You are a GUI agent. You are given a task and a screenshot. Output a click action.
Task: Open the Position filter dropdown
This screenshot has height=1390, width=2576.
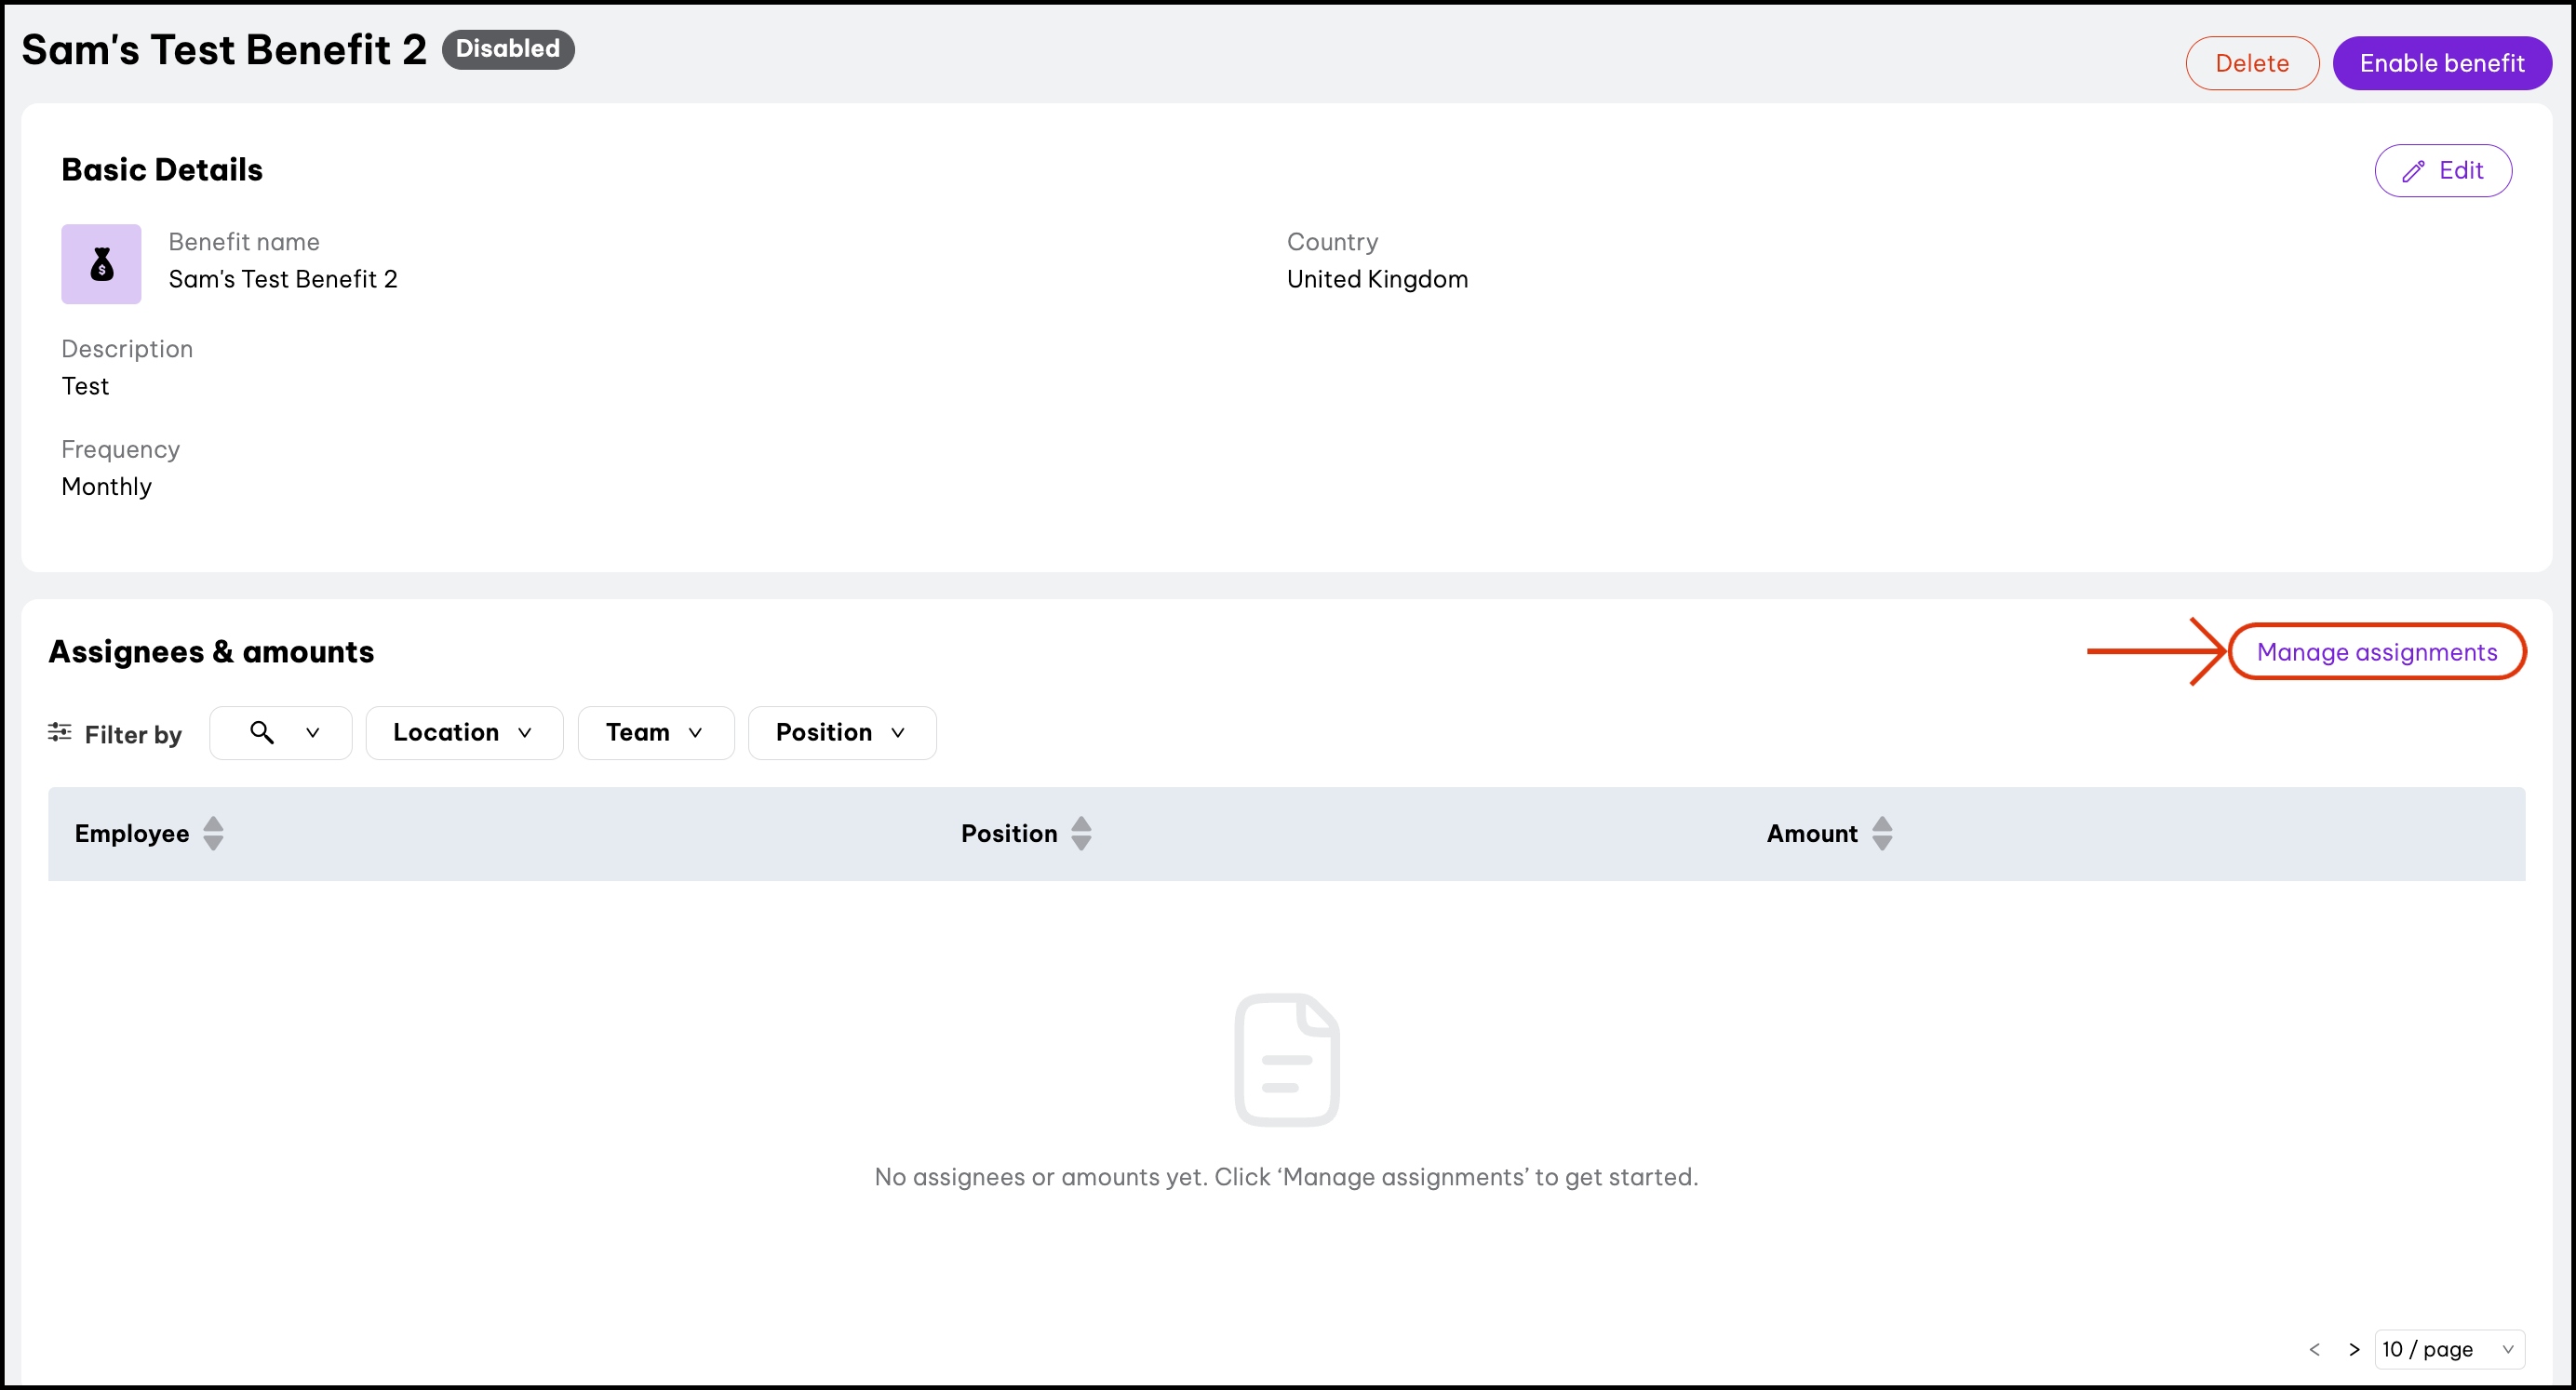(x=842, y=732)
